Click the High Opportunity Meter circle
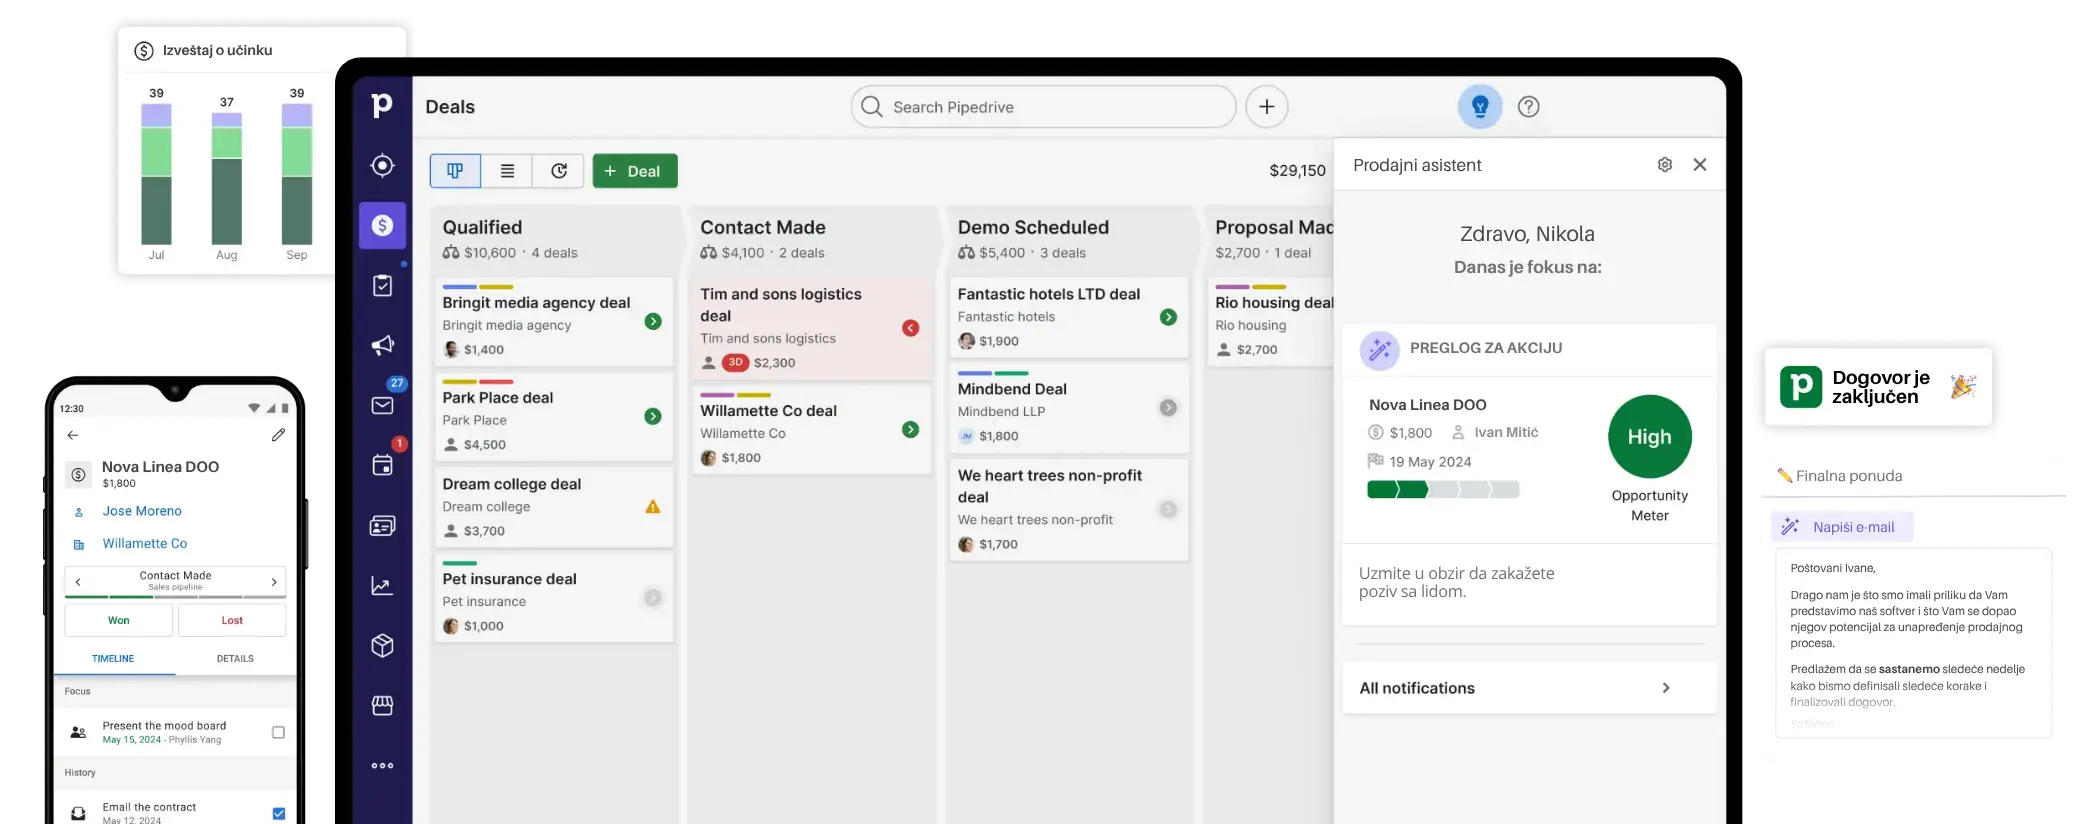2100x824 pixels. 1650,437
